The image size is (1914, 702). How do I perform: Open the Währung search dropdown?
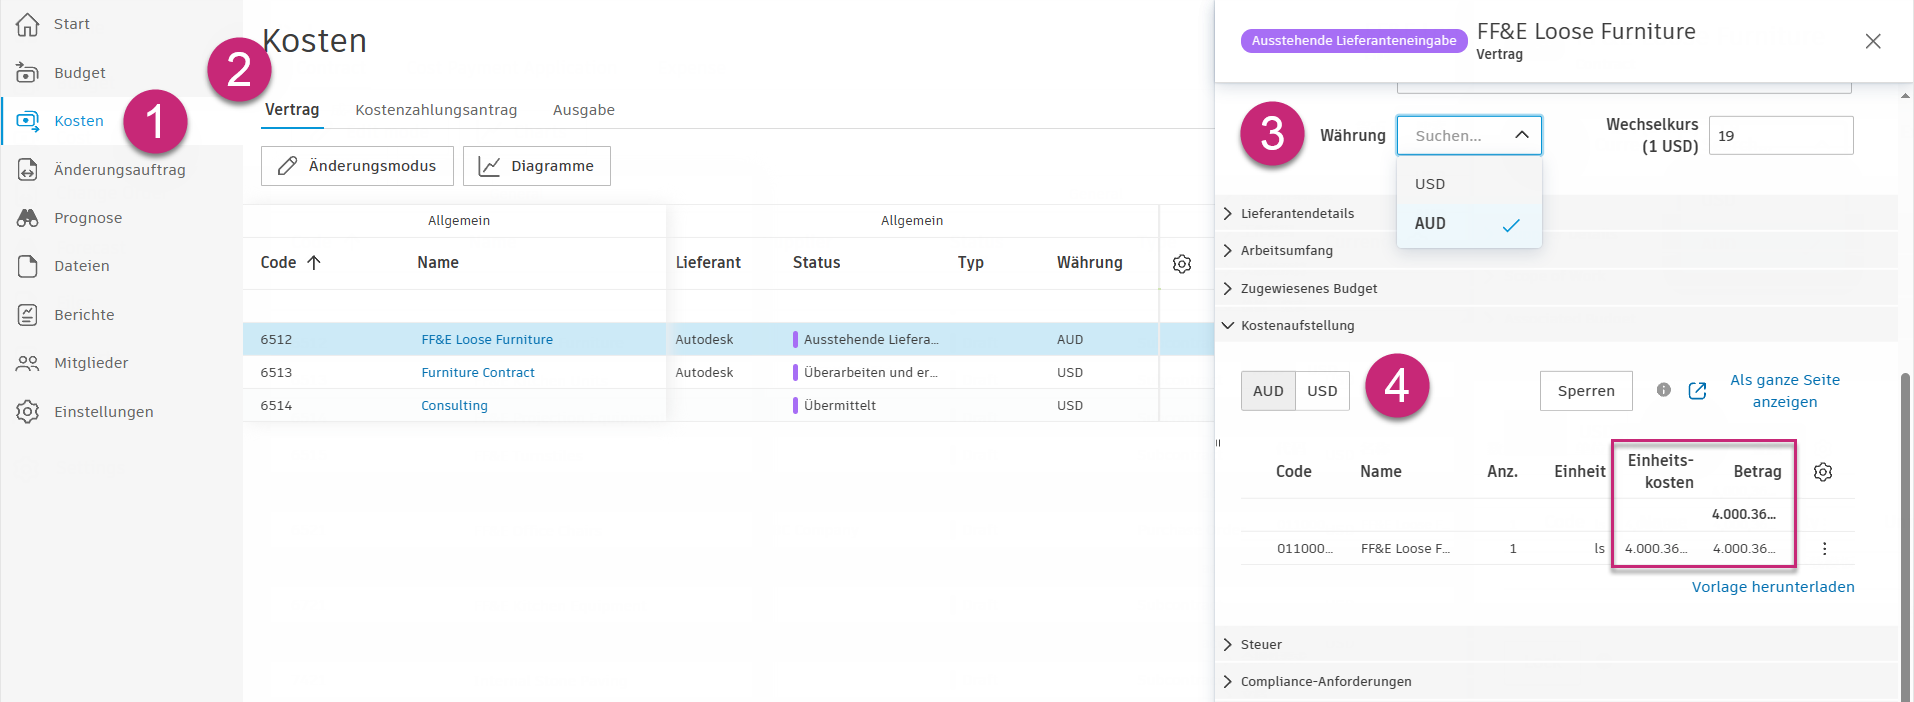point(1469,135)
